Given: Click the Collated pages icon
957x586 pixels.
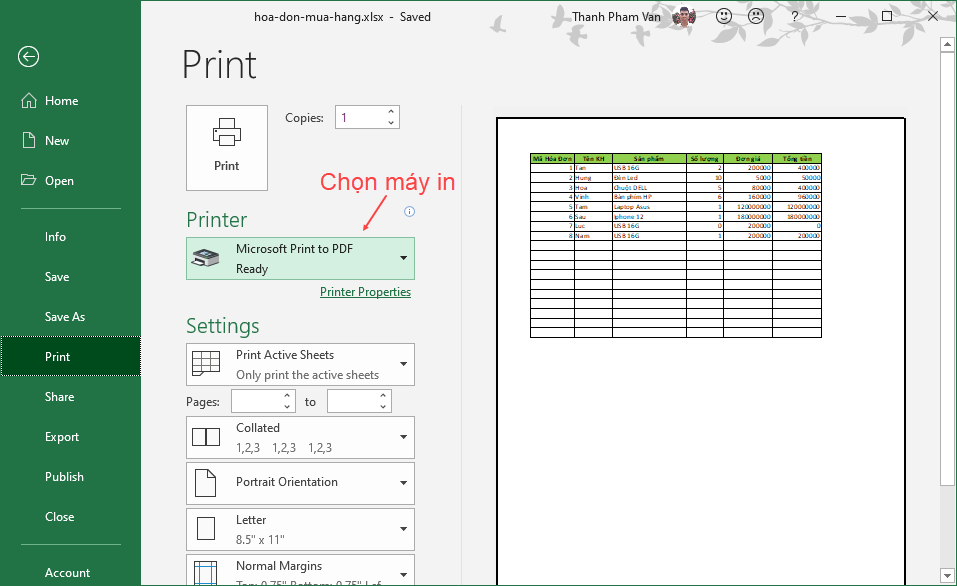Looking at the screenshot, I should click(206, 437).
